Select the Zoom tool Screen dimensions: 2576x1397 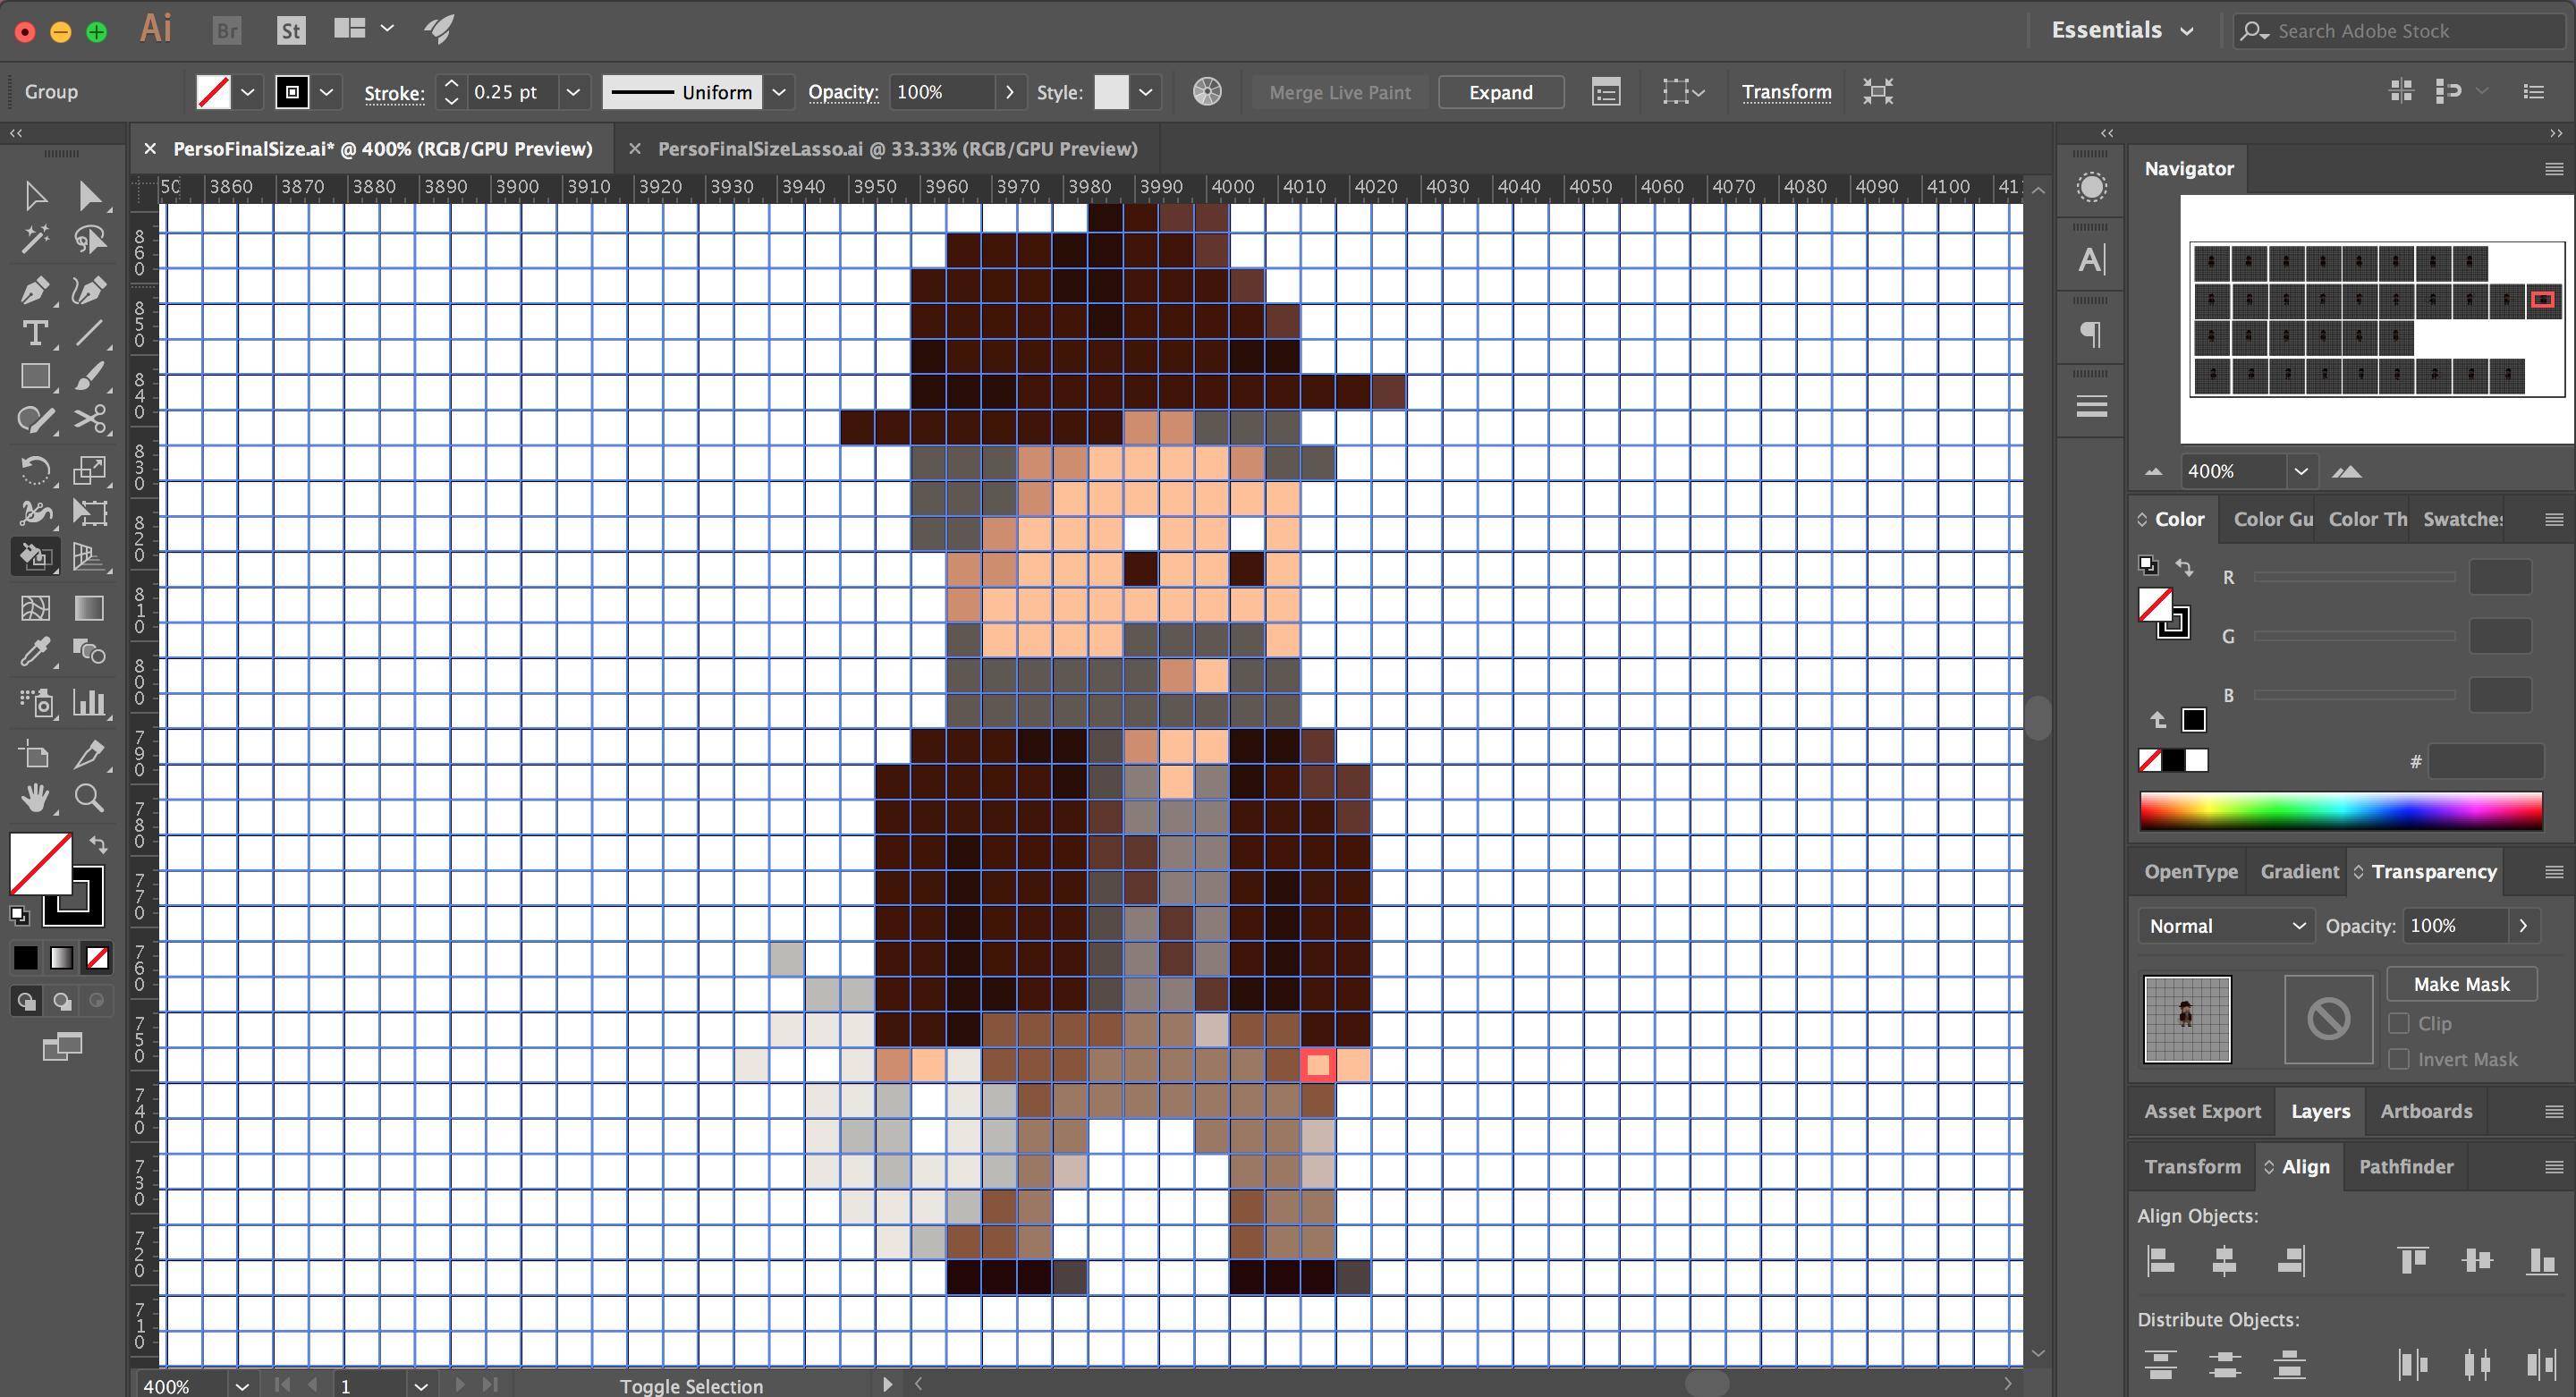(90, 798)
